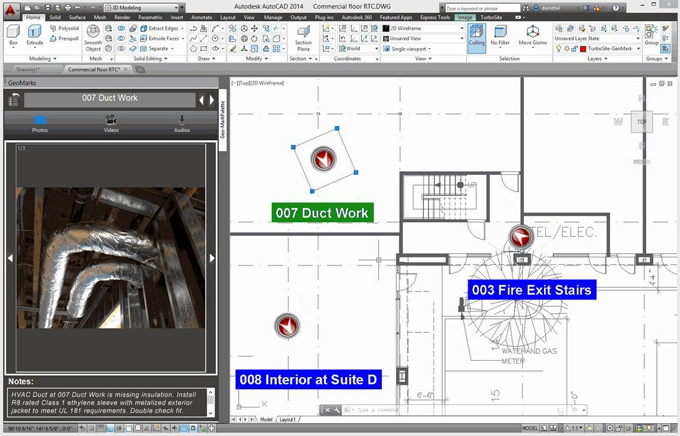
Task: Click the Group tool icon
Action: point(651,35)
